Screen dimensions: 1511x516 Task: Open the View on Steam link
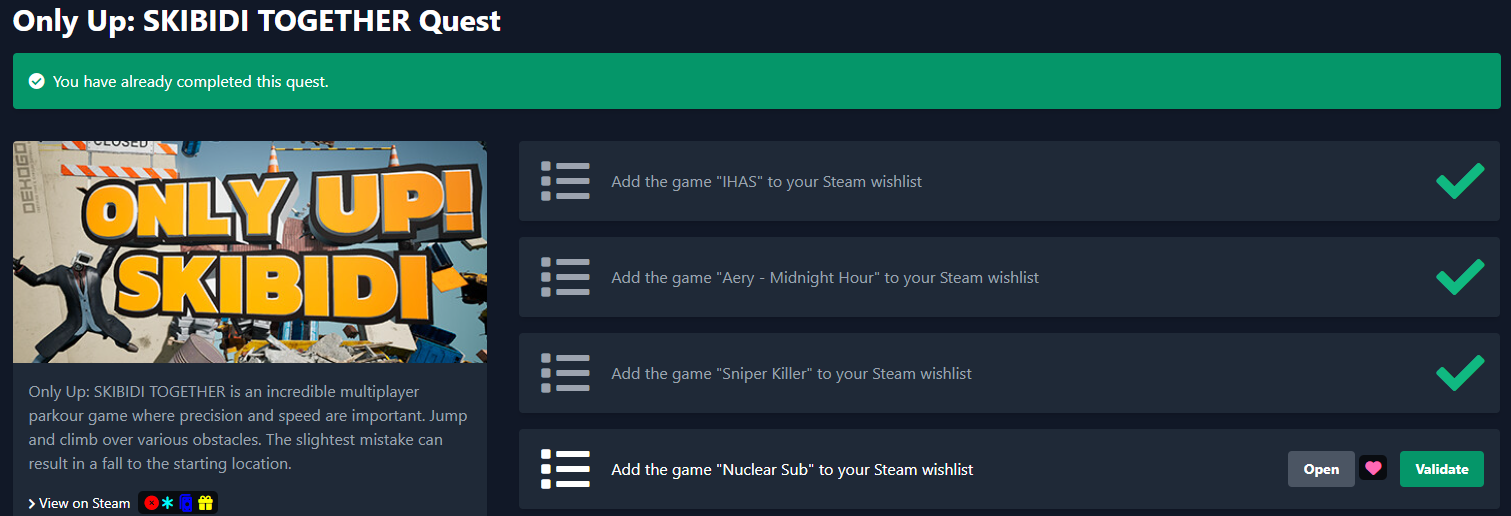pos(84,503)
